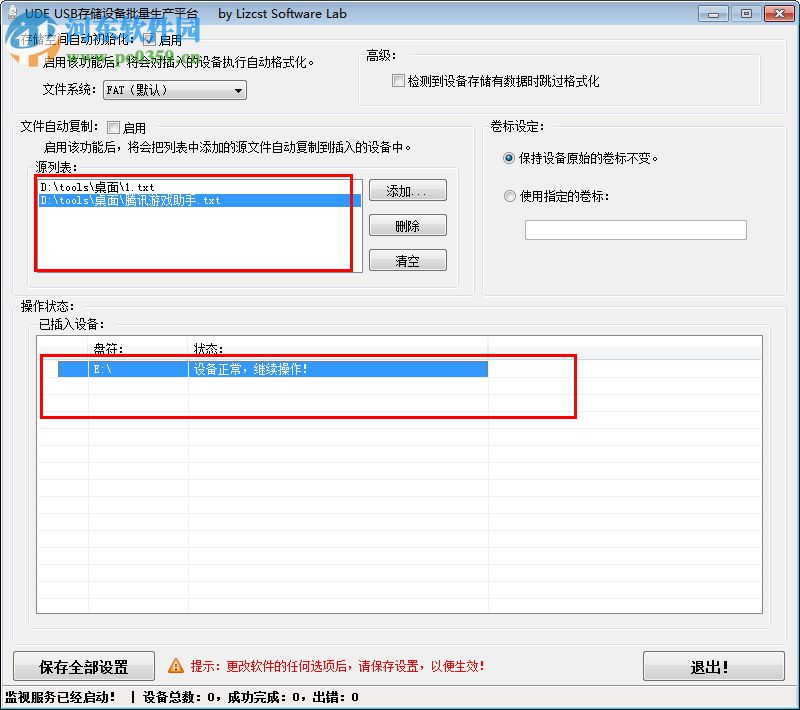Screen dimensions: 800x710
Task: Check 检测到设备存储有数据时跳过格式化 option
Action: click(396, 81)
